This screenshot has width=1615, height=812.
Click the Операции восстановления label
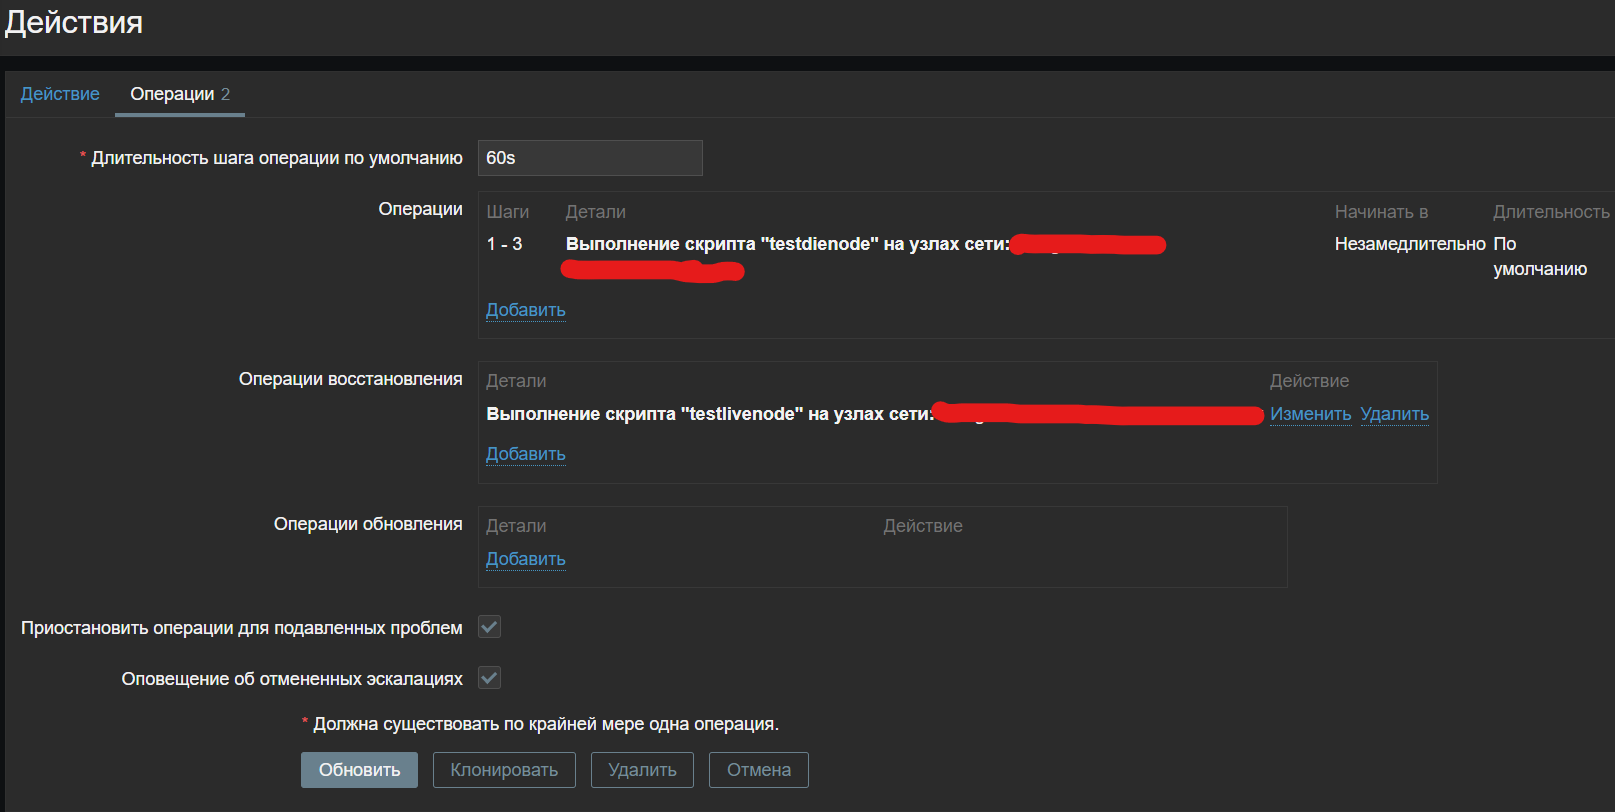[x=351, y=379]
